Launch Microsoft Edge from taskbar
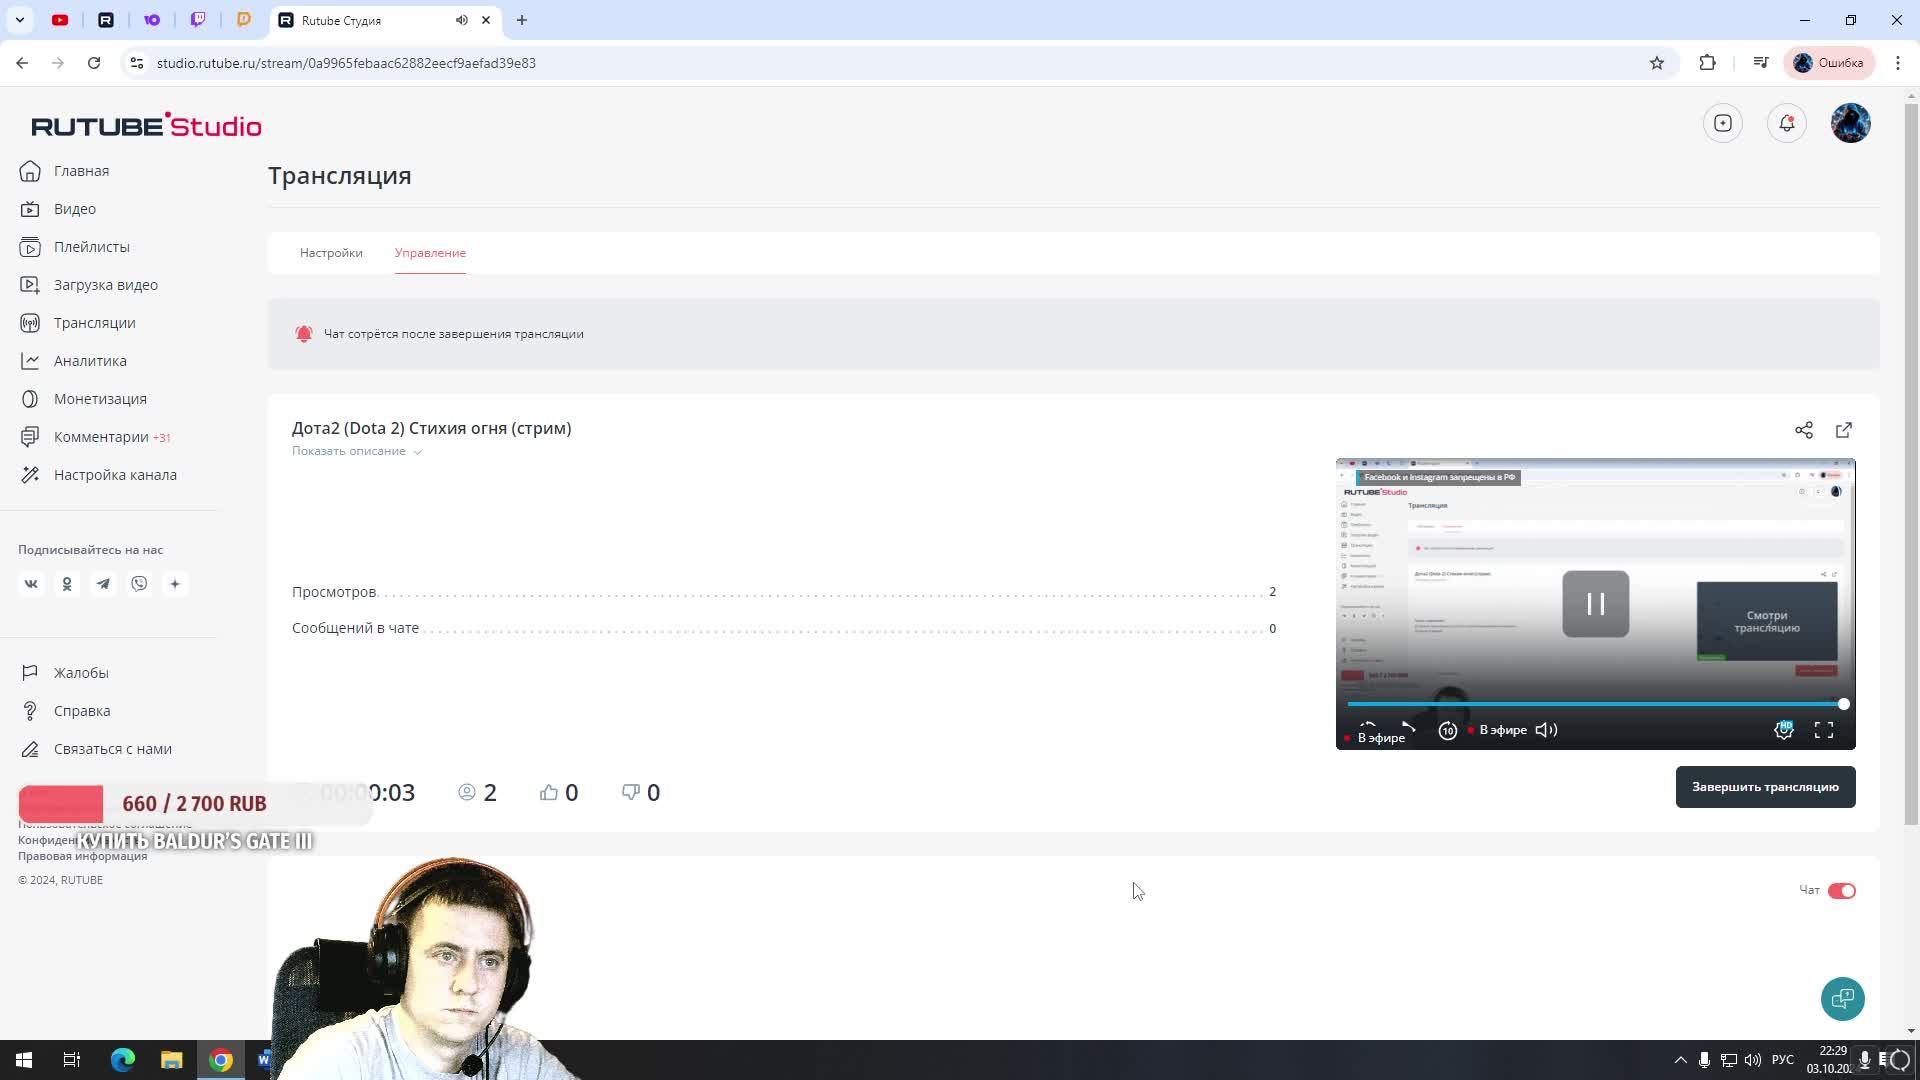 [122, 1060]
